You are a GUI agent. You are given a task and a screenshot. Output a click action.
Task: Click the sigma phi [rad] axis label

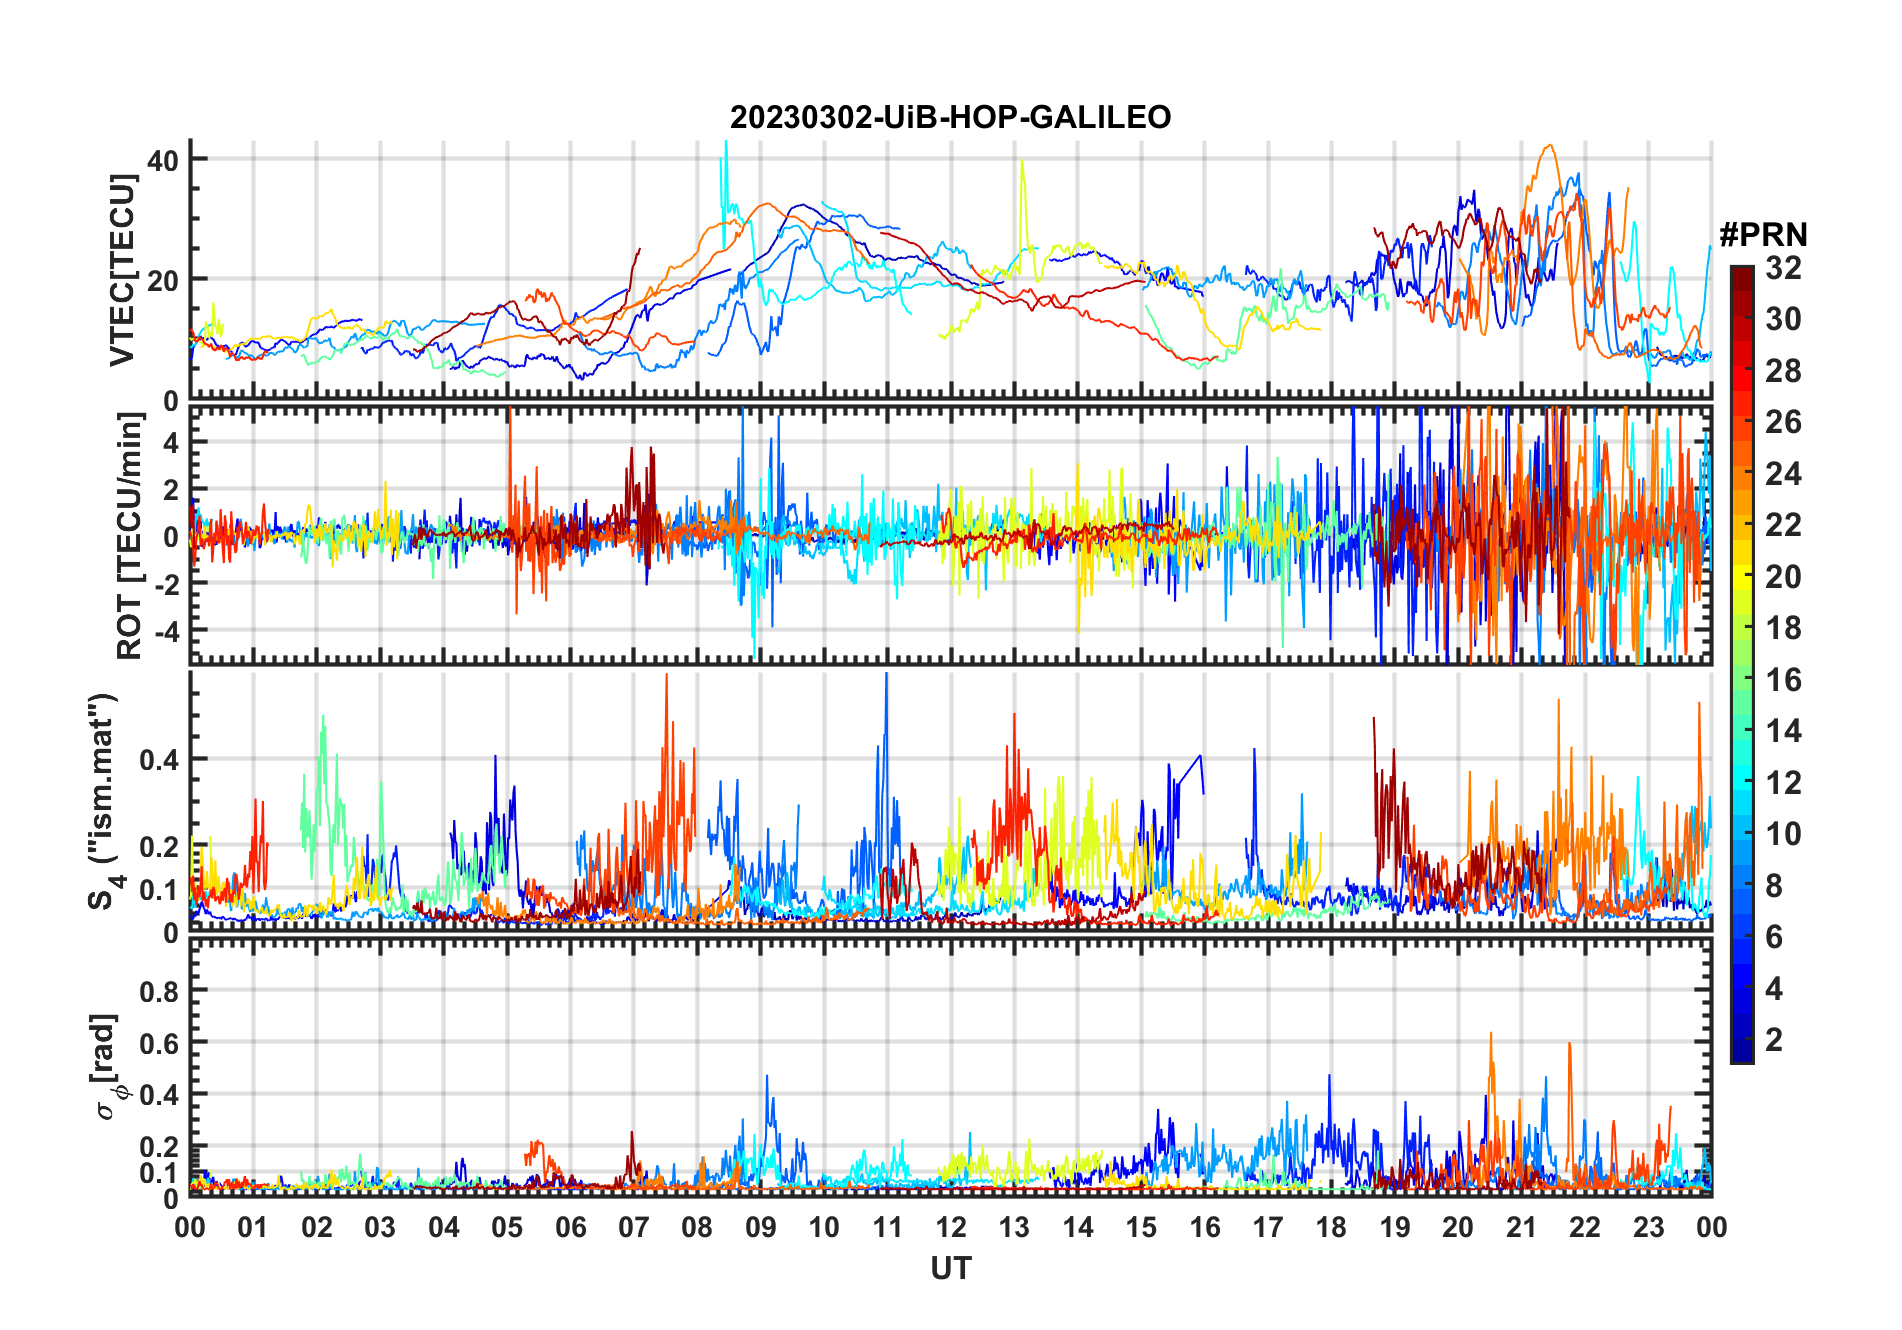coord(106,1066)
